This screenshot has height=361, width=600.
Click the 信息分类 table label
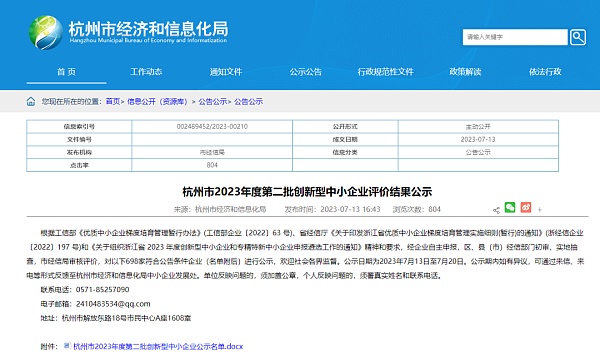345,152
